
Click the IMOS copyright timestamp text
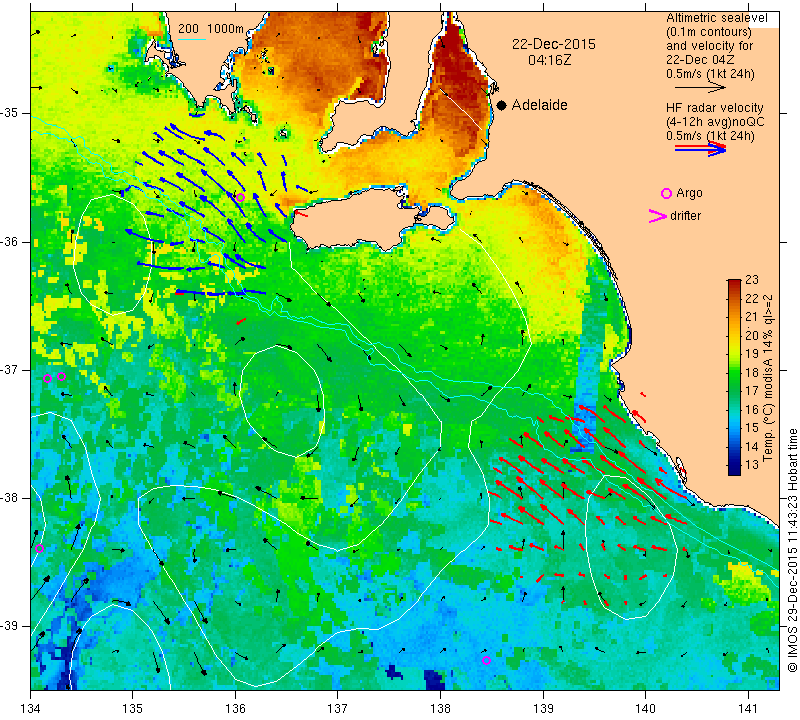pyautogui.click(x=792, y=550)
